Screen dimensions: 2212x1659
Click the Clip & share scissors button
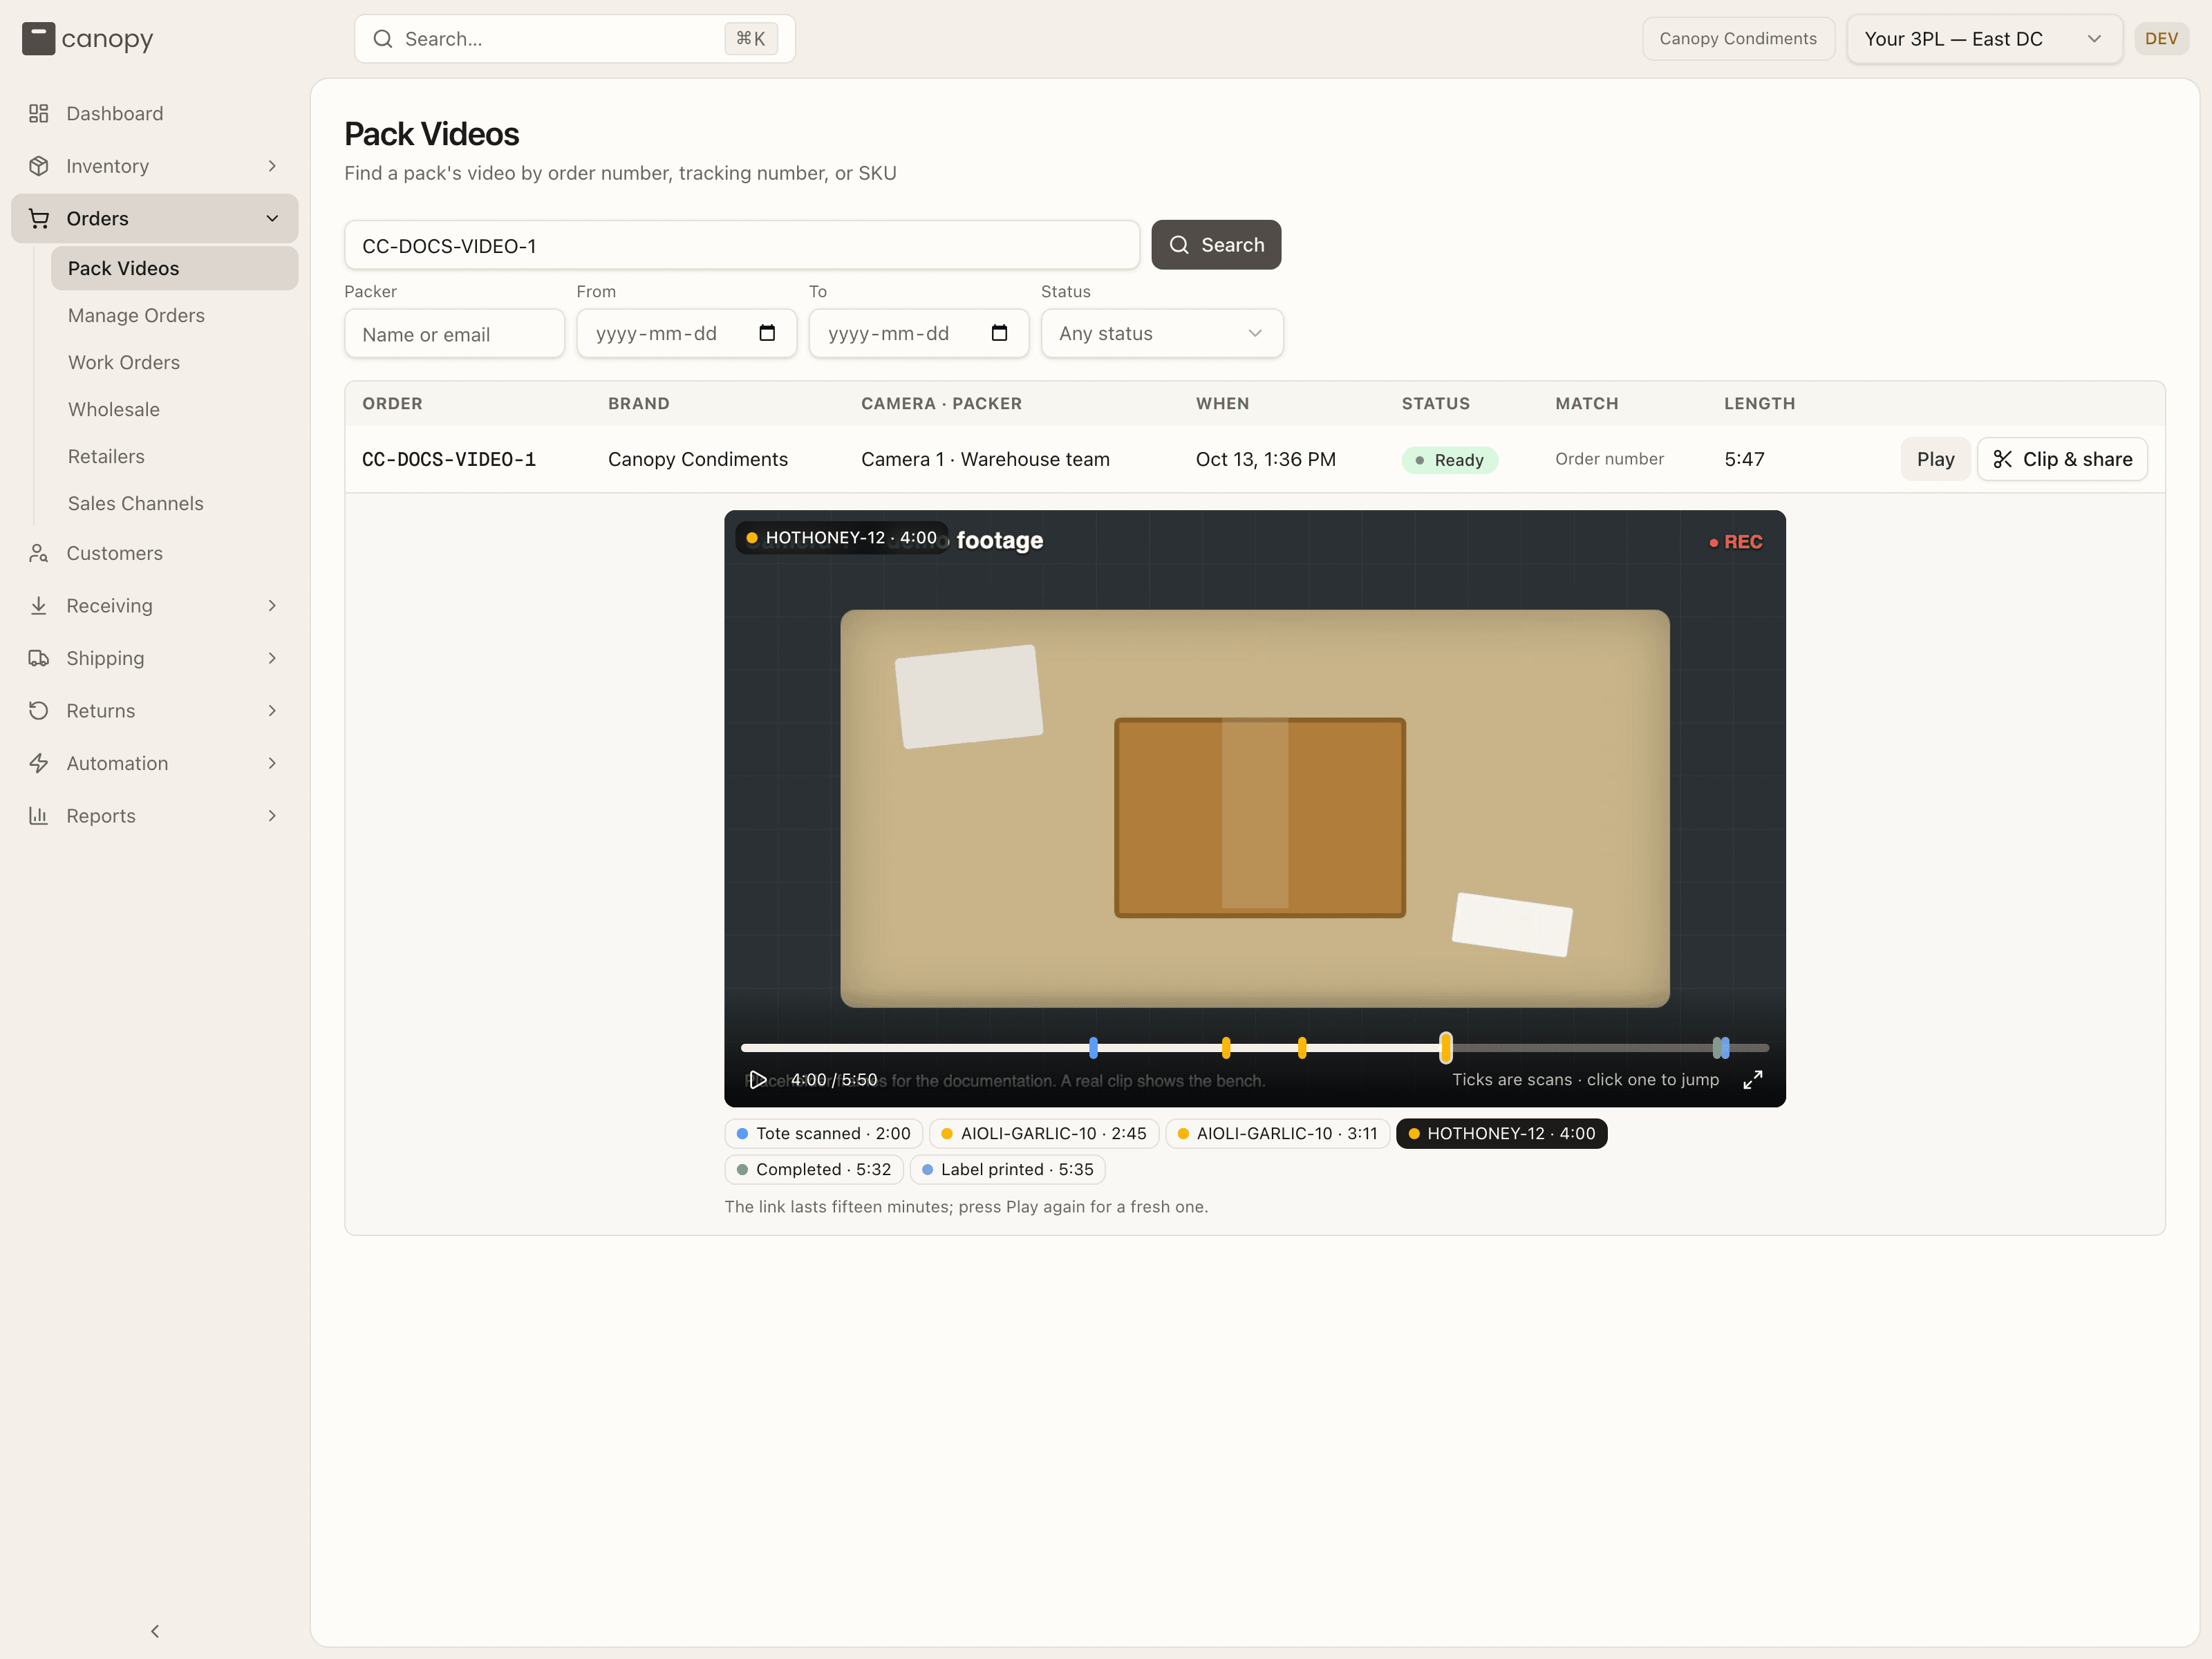coord(2062,459)
